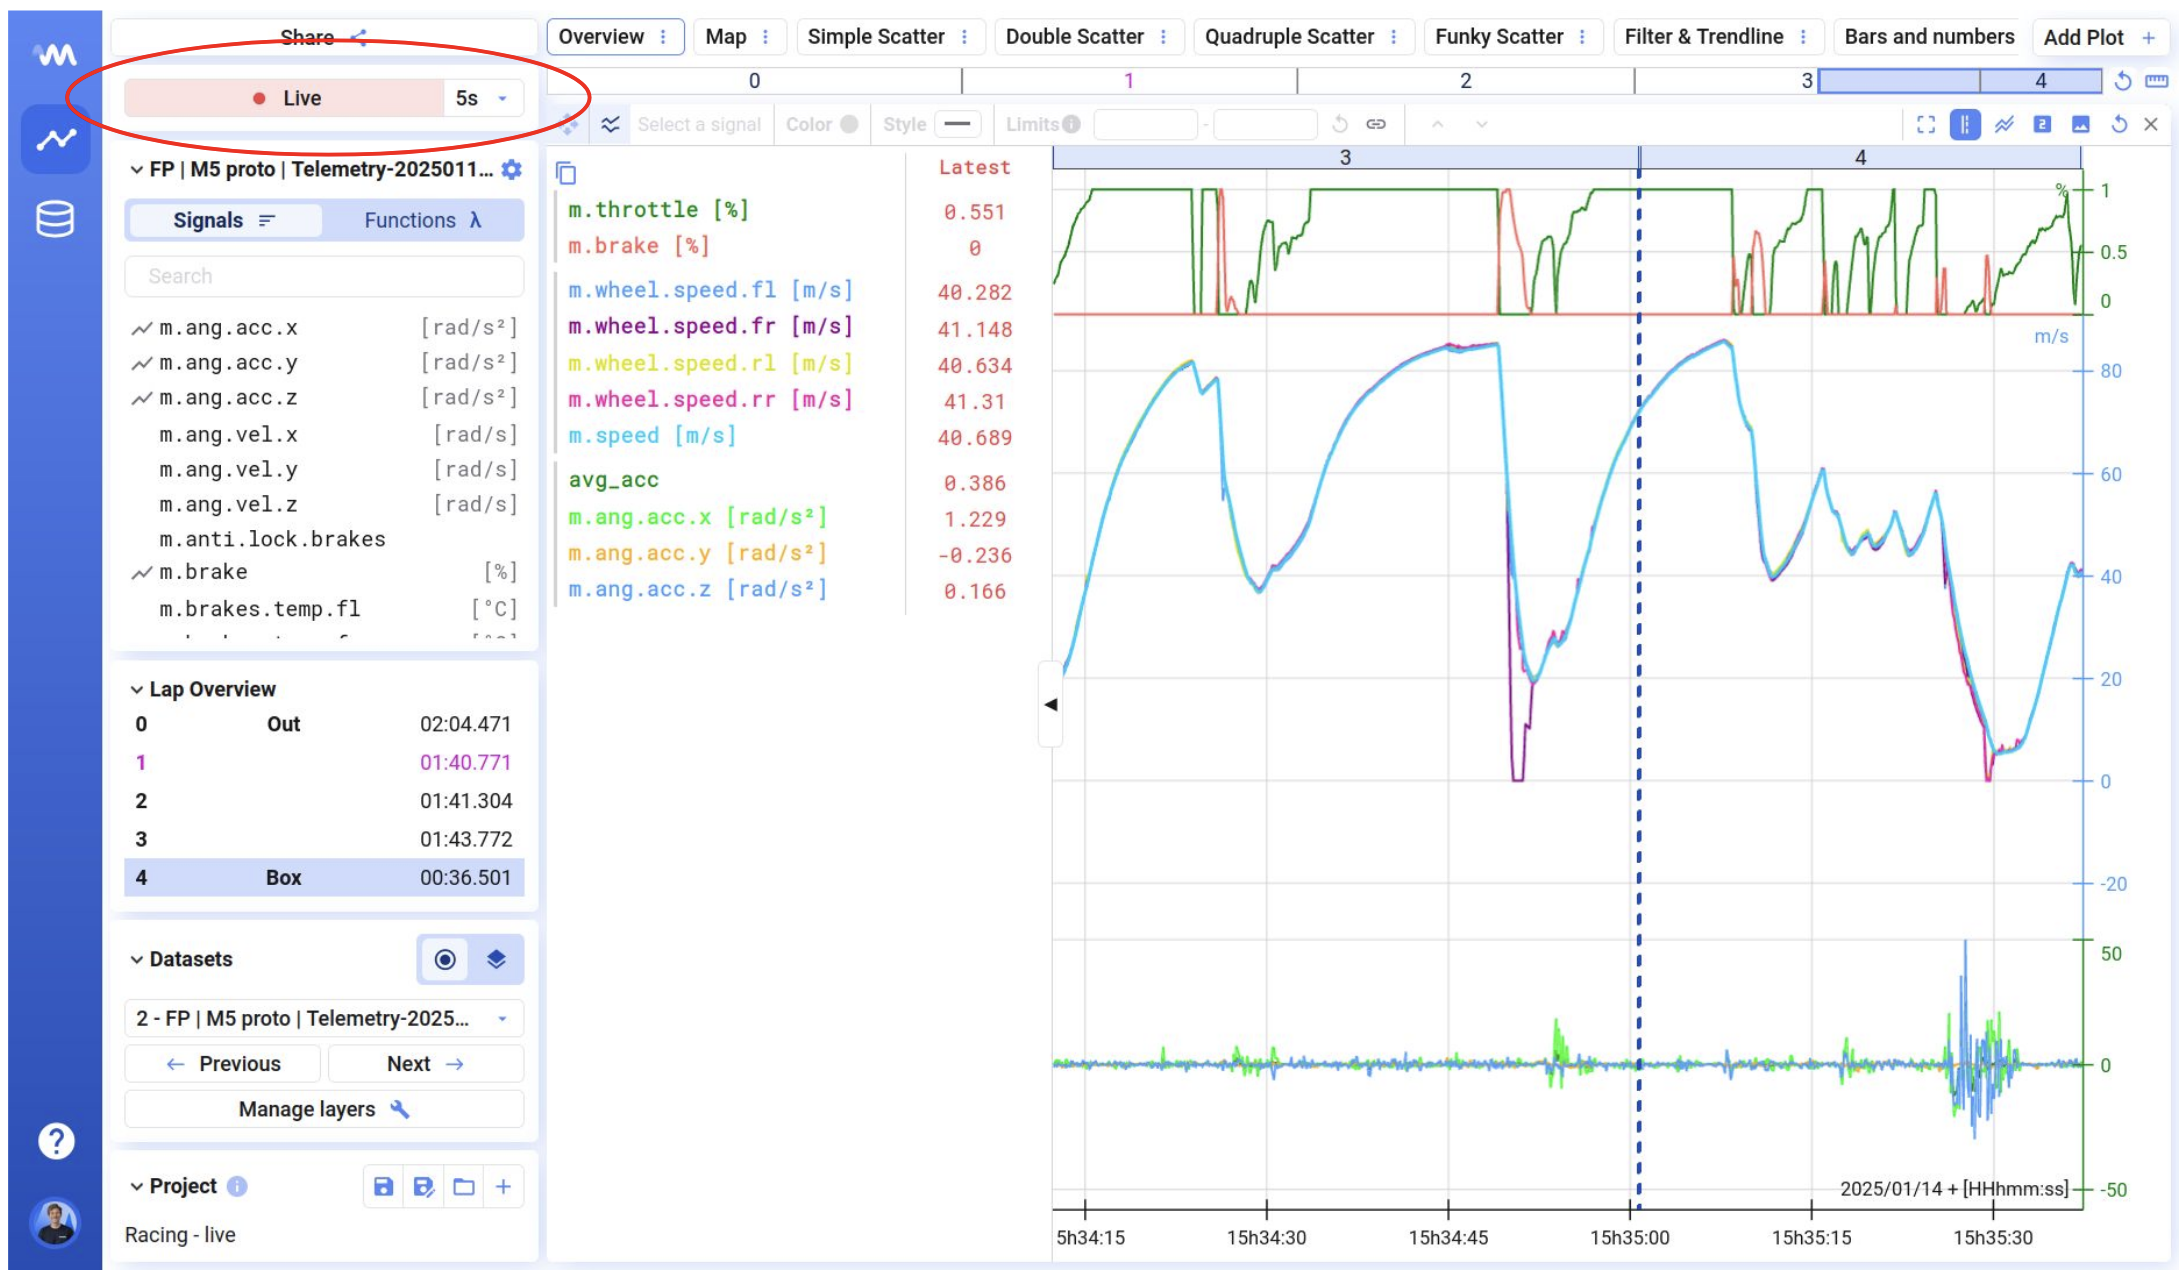Open the help question mark icon
This screenshot has height=1270, width=2180.
[x=56, y=1140]
